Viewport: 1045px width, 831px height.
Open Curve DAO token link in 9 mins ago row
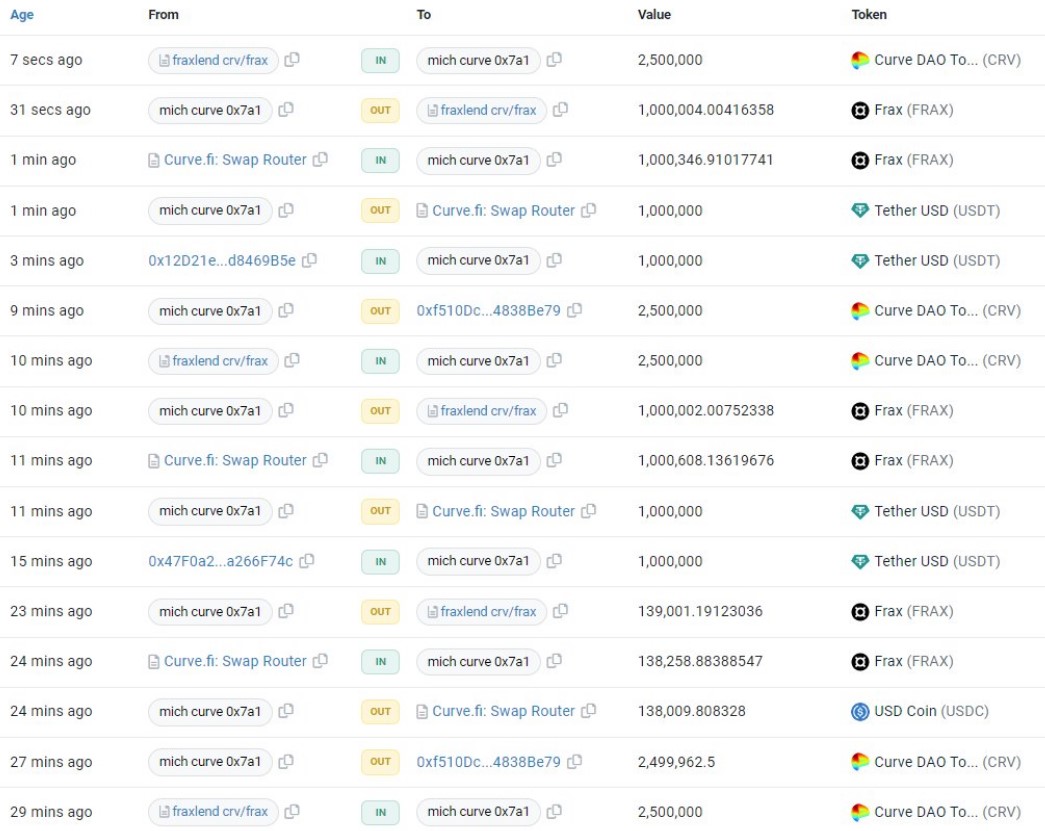(947, 311)
